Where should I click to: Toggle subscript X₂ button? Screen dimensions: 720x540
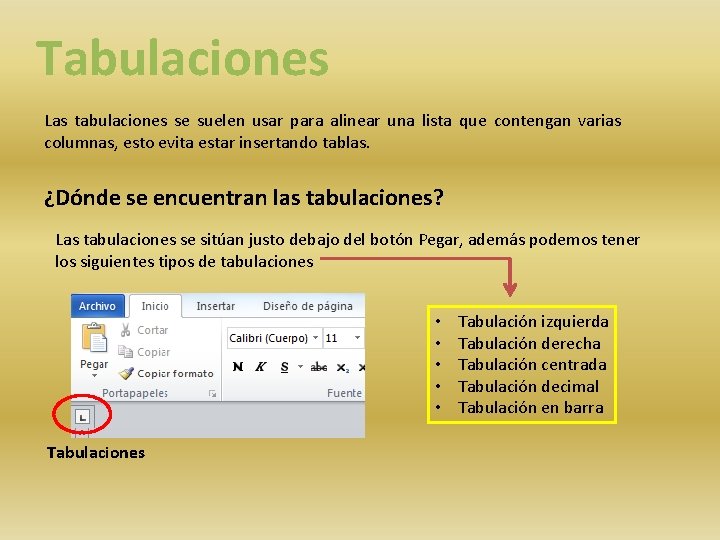343,367
